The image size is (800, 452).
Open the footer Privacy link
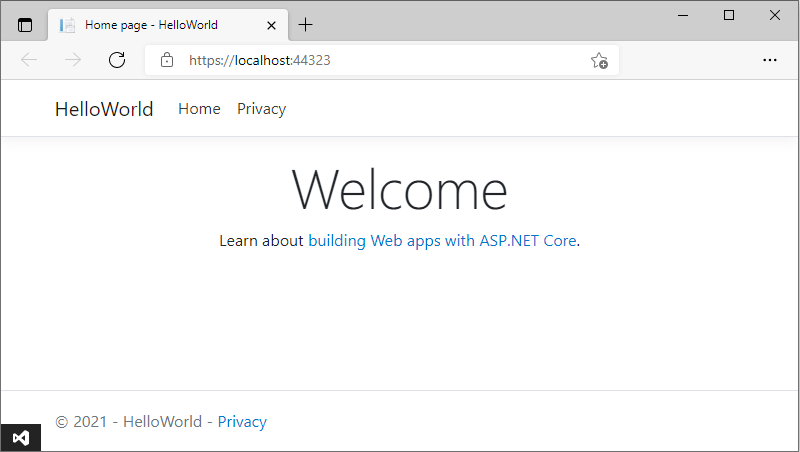tap(242, 422)
